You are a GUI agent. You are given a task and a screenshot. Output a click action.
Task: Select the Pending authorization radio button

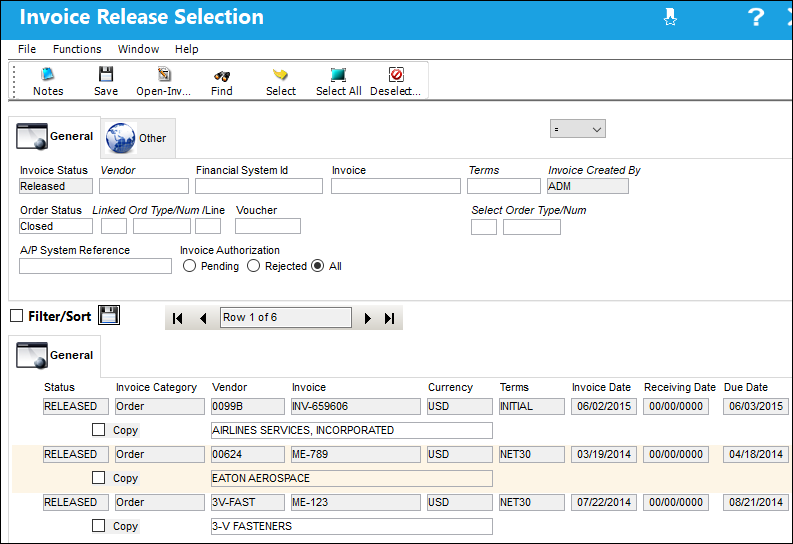tap(189, 266)
